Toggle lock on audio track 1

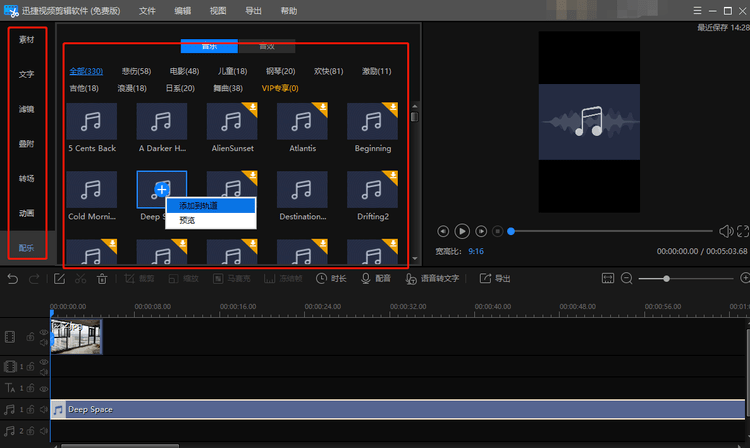point(30,409)
